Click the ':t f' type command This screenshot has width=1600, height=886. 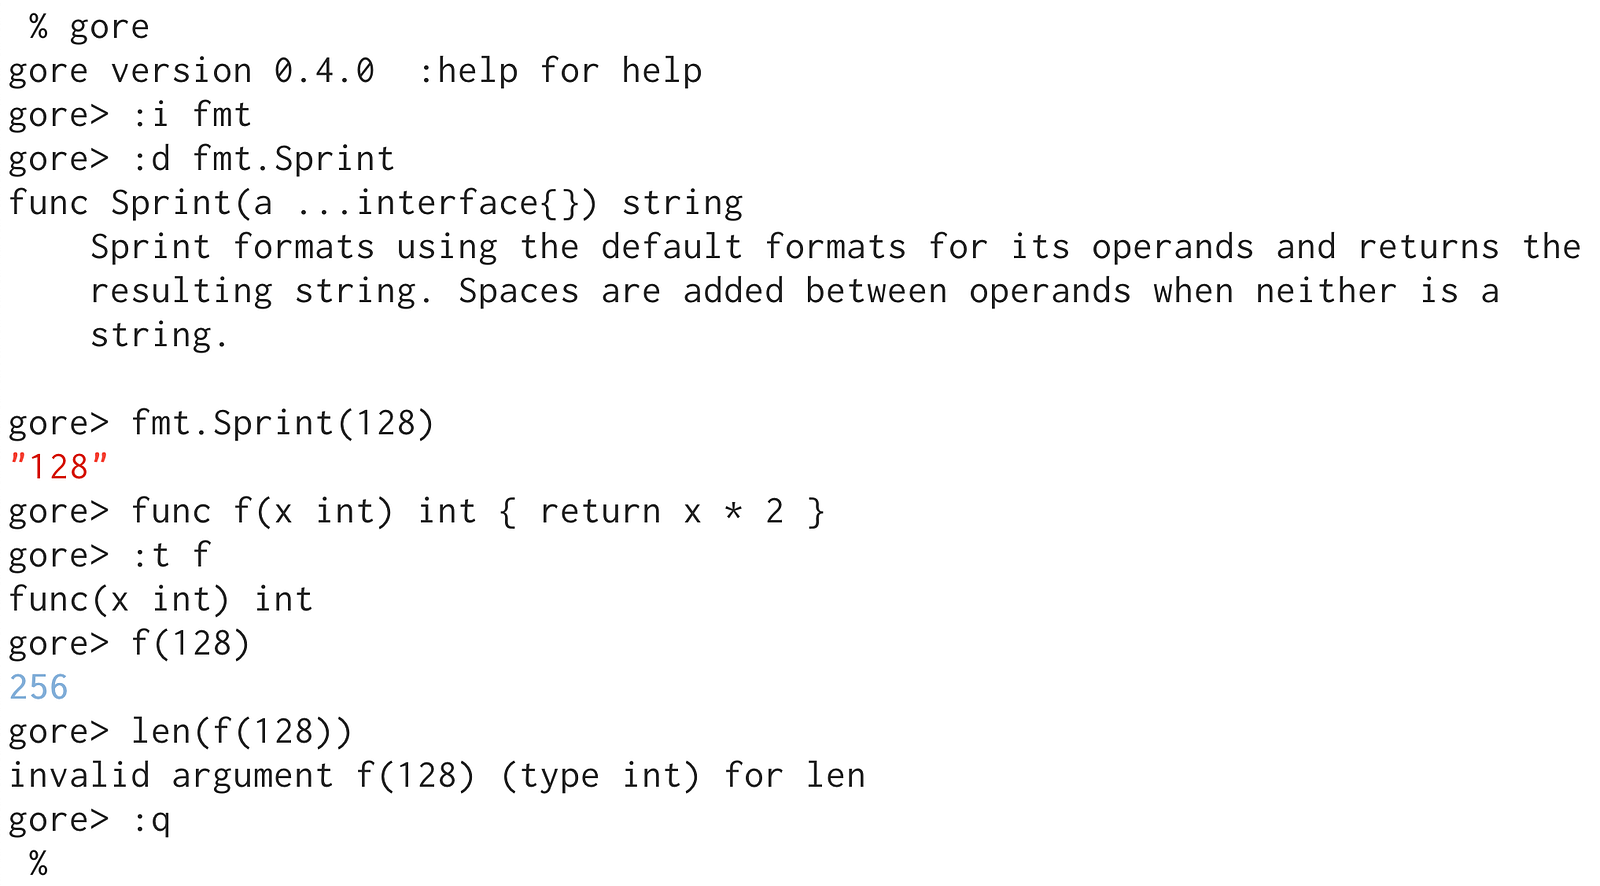click(x=171, y=555)
